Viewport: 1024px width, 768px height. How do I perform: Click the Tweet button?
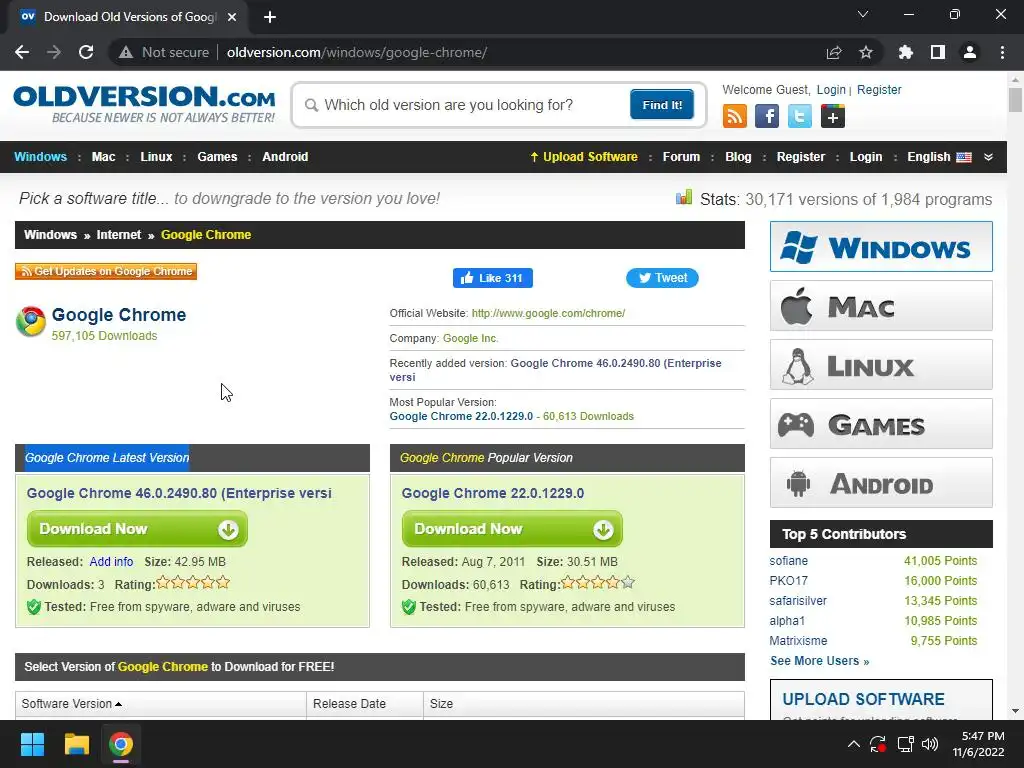click(662, 278)
